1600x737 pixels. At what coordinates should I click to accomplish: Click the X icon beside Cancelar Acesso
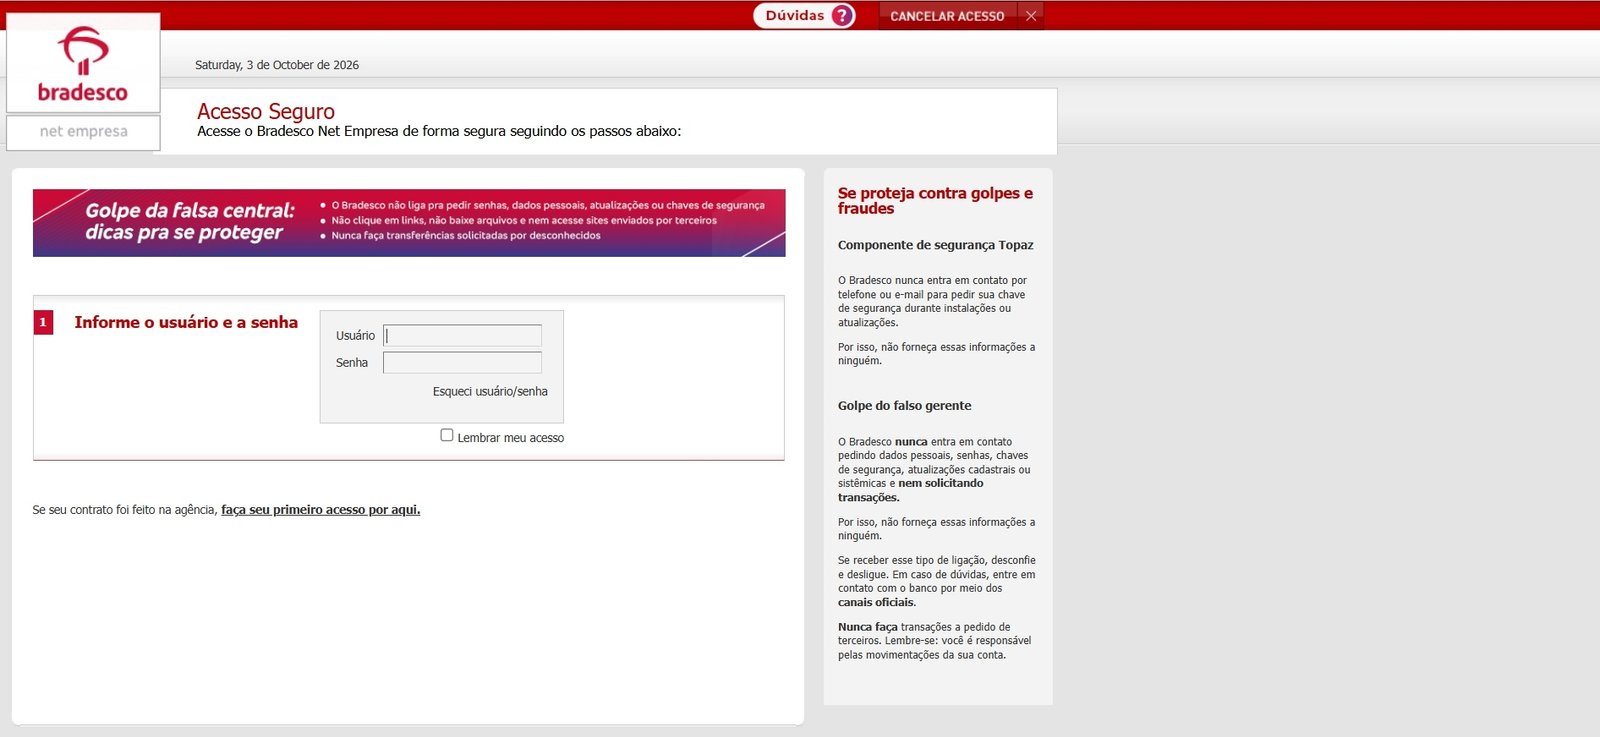pyautogui.click(x=1031, y=16)
